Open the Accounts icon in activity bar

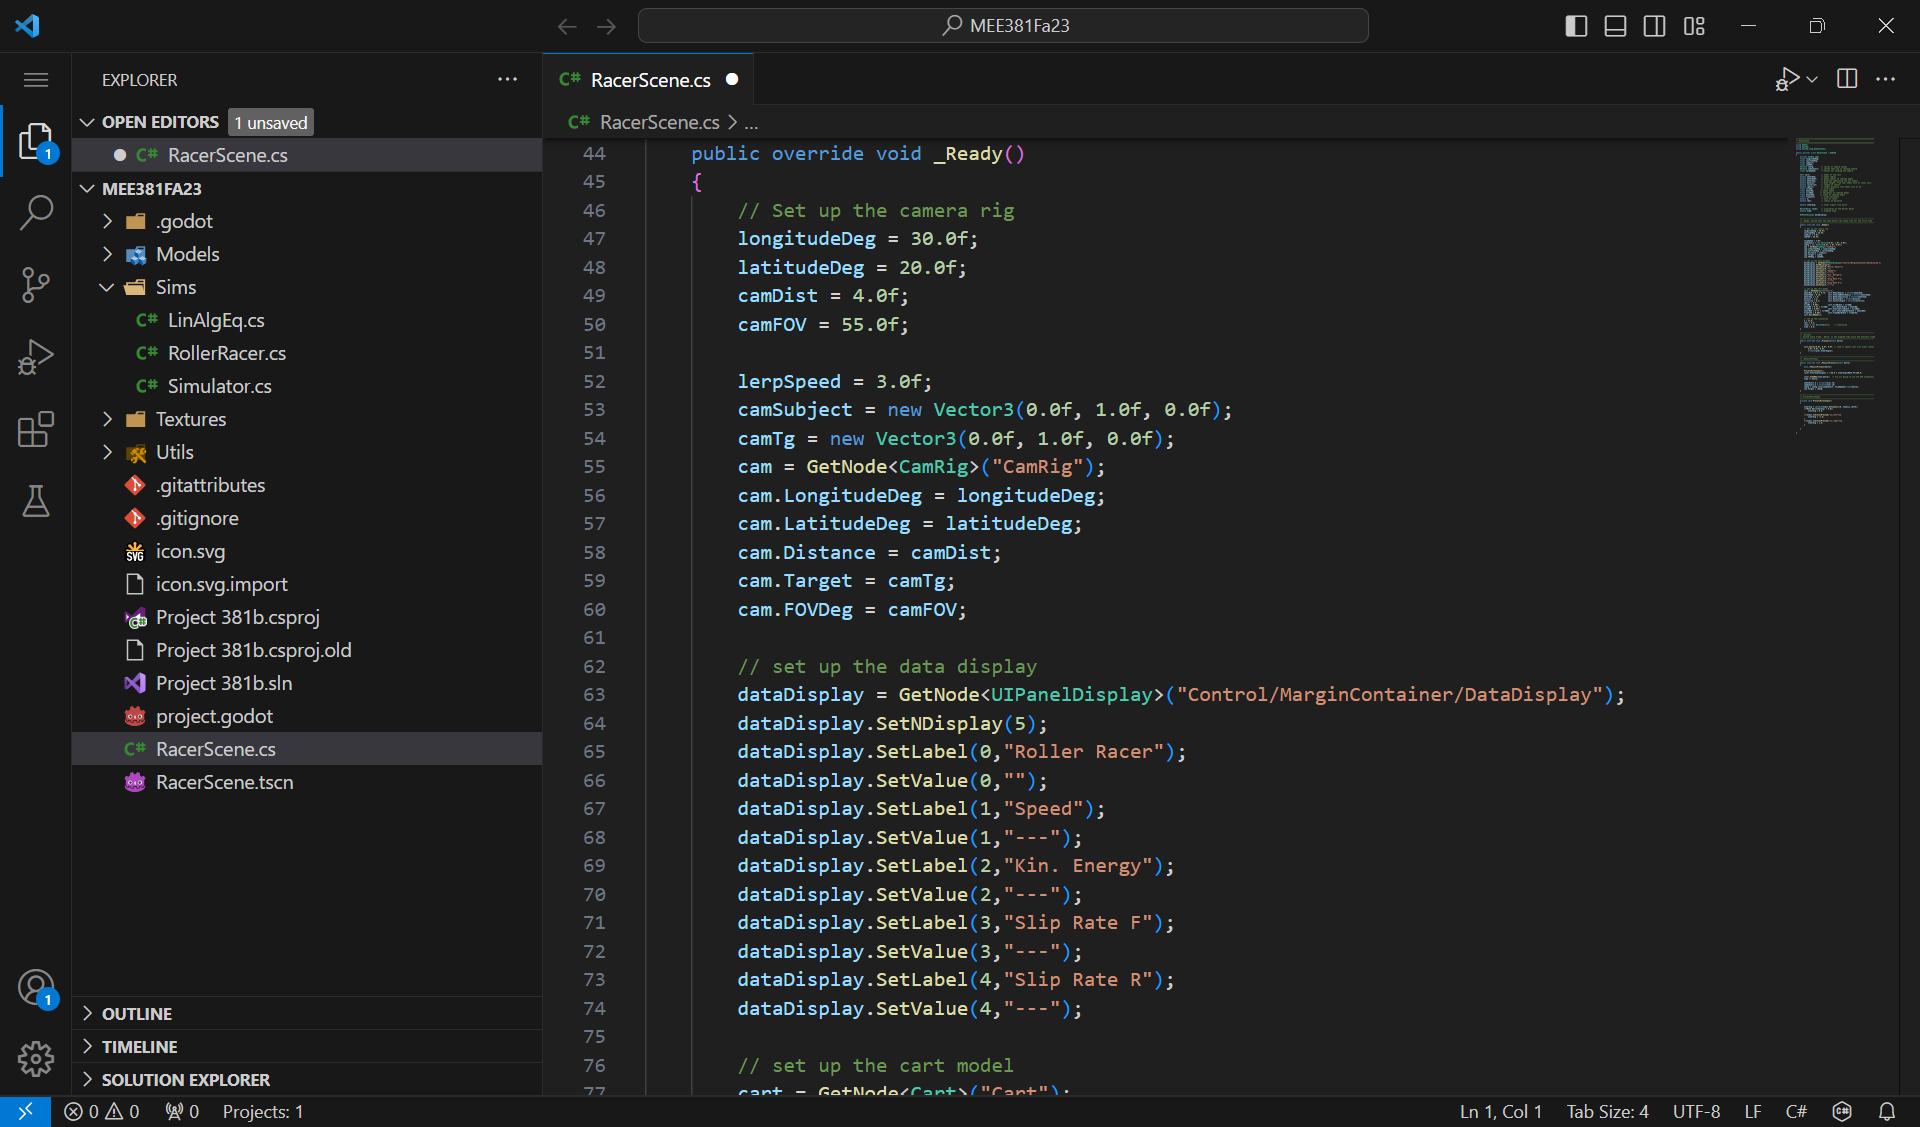[36, 988]
